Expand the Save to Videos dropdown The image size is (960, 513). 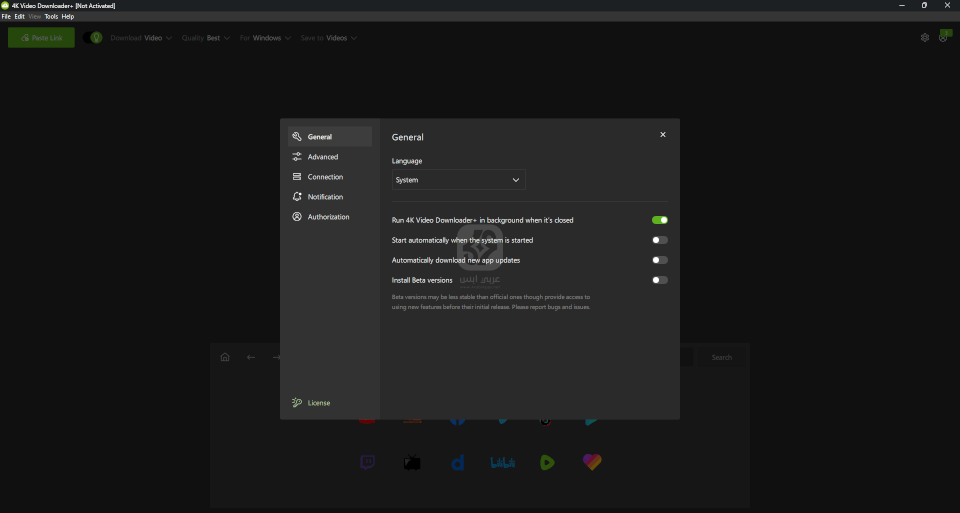tap(328, 38)
